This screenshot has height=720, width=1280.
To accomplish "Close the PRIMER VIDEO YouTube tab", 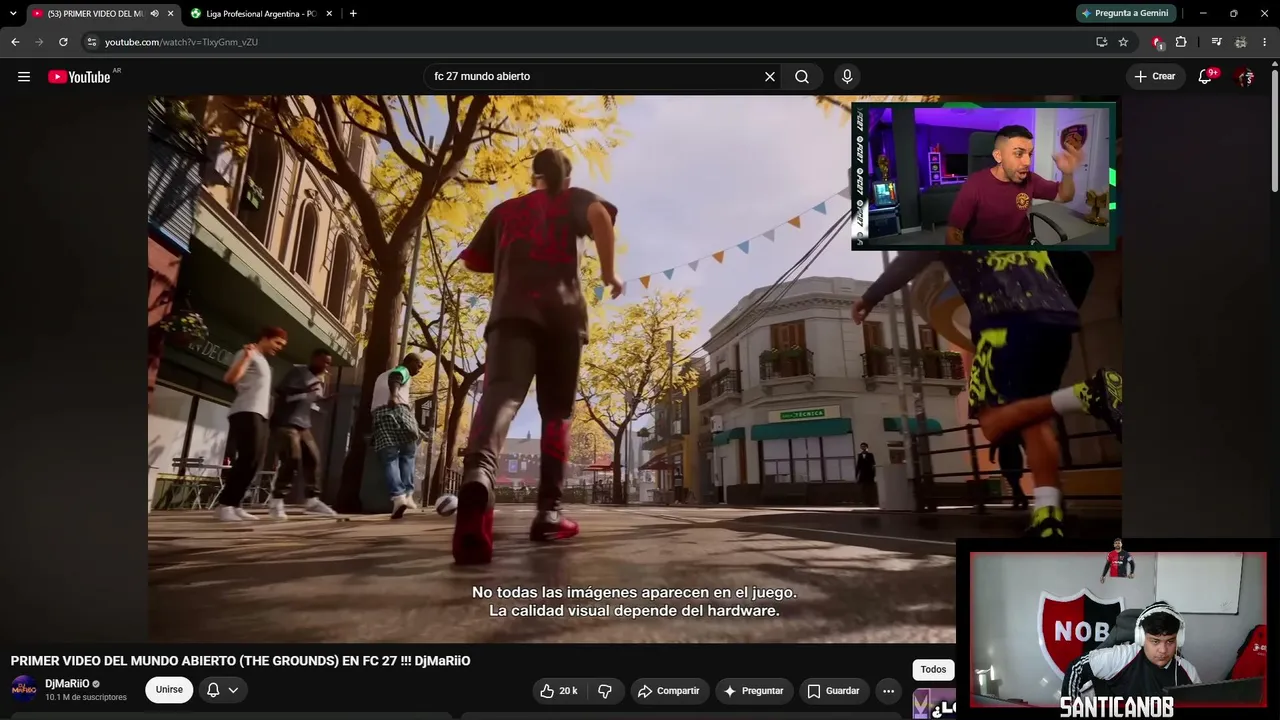I will click(x=170, y=13).
